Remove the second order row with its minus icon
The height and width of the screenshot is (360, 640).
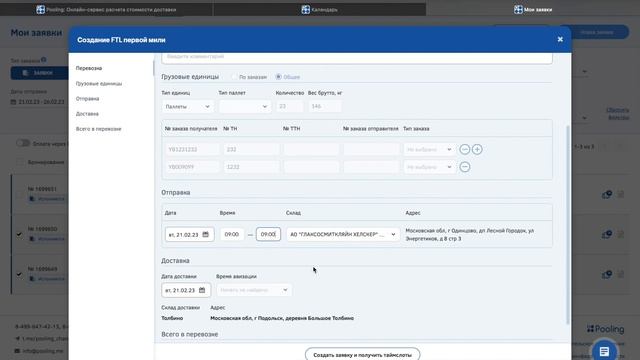[464, 167]
